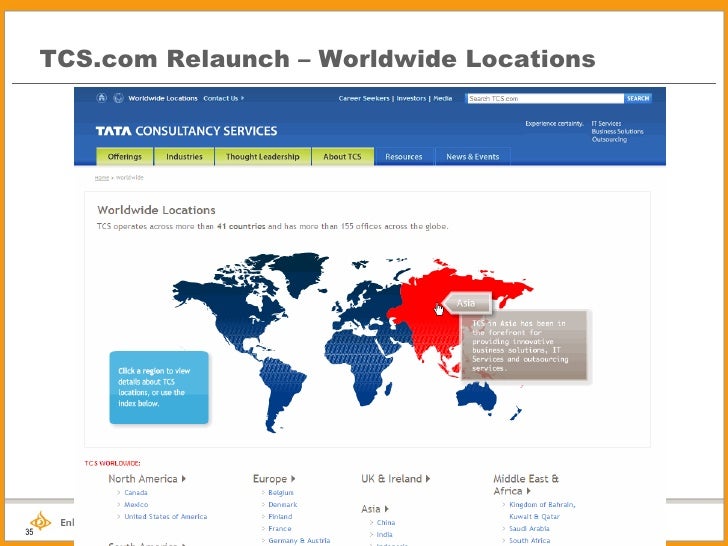Click Australia region on map
728x546 pixels.
coord(477,397)
